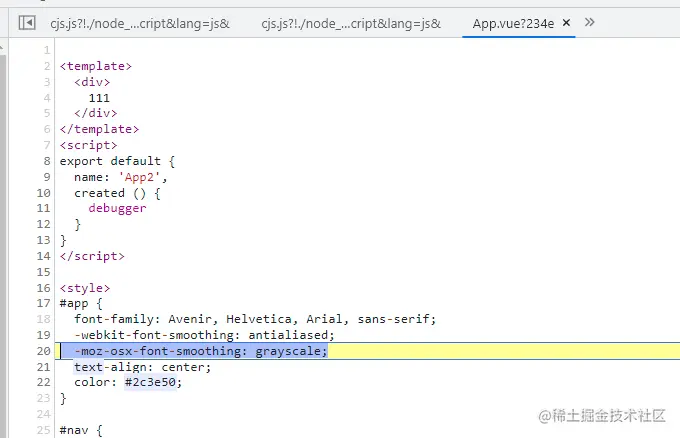The width and height of the screenshot is (680, 438).
Task: Close the App.vue?234e tab
Action: (x=566, y=23)
